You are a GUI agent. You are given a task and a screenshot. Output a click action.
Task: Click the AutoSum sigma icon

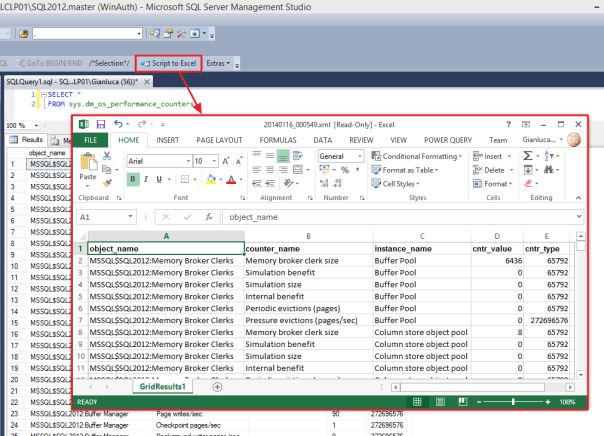click(528, 156)
